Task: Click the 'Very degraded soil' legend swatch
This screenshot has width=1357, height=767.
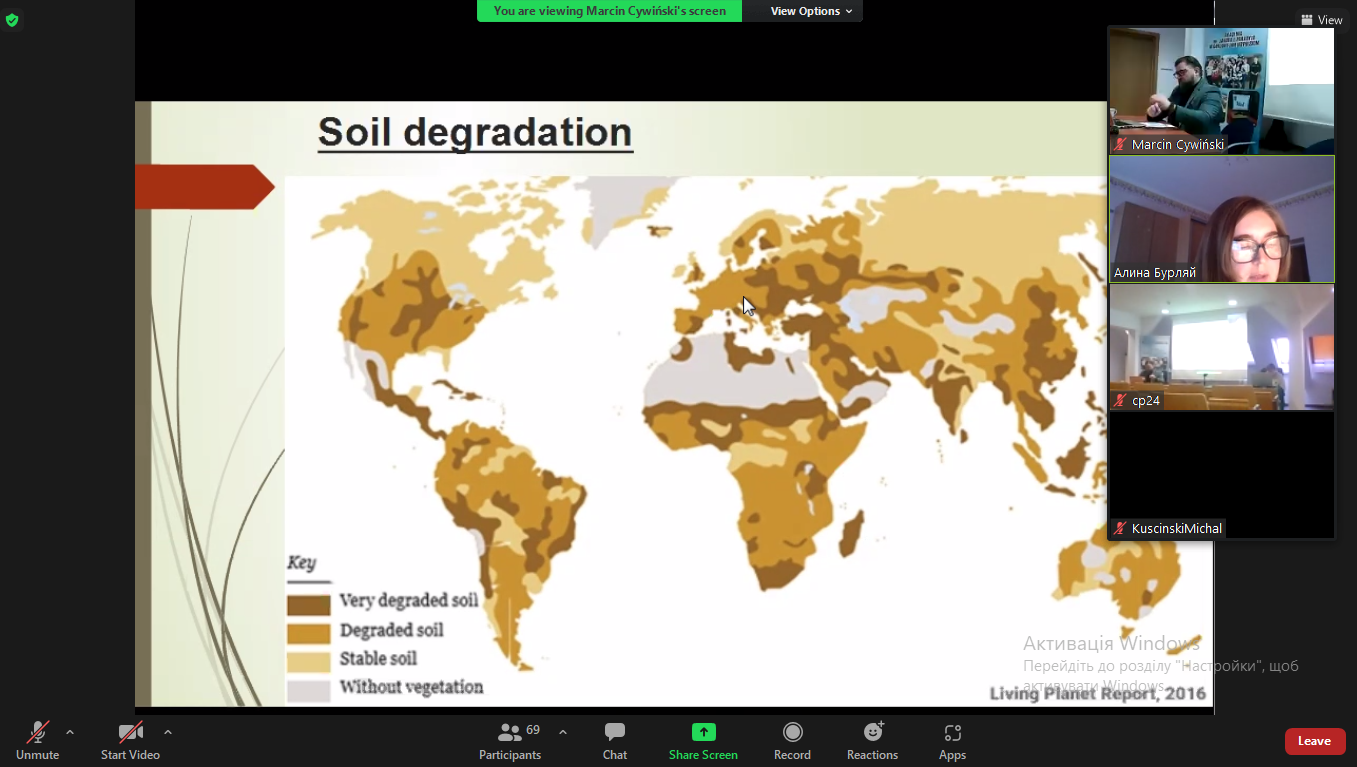Action: 309,604
